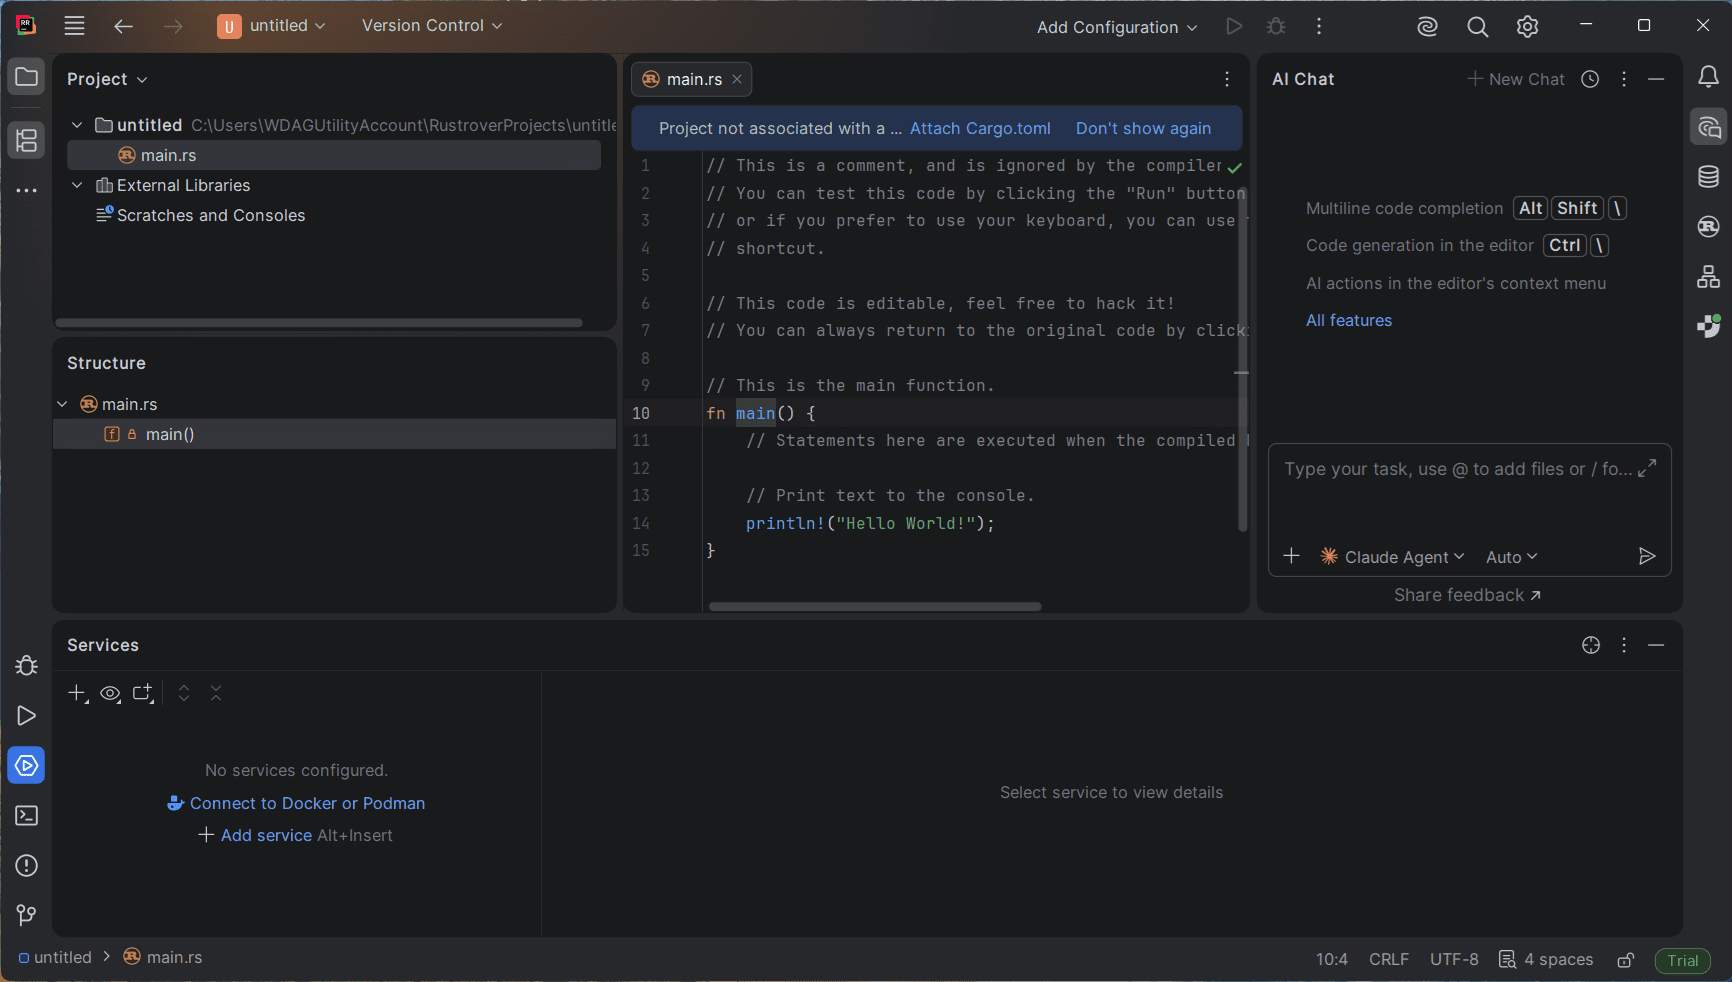This screenshot has height=982, width=1732.
Task: Click the Search Everywhere magnifier
Action: tap(1477, 27)
